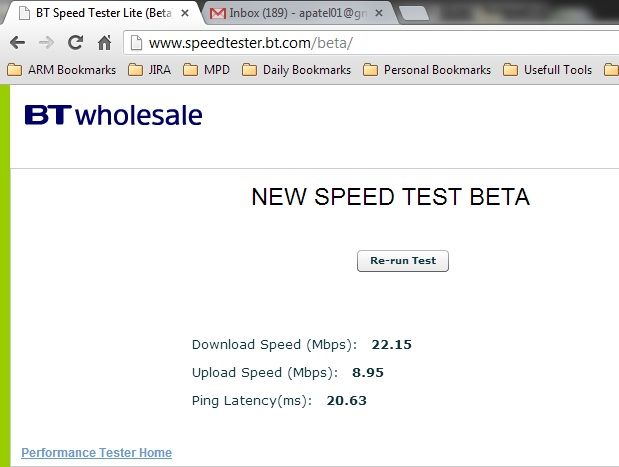The image size is (619, 467).
Task: Click the upload speed value 8.95
Action: click(368, 373)
